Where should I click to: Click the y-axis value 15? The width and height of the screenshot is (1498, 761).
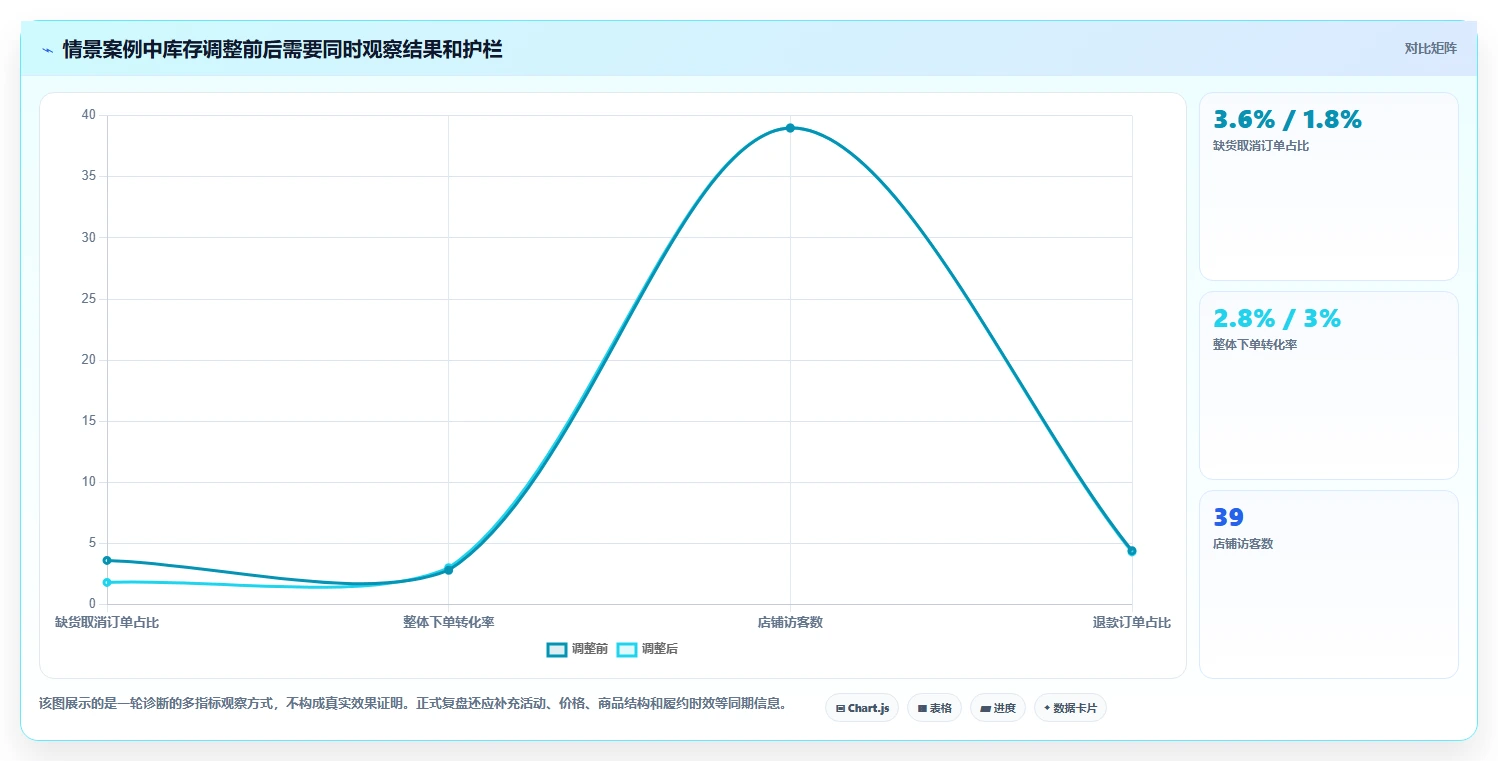tap(89, 421)
